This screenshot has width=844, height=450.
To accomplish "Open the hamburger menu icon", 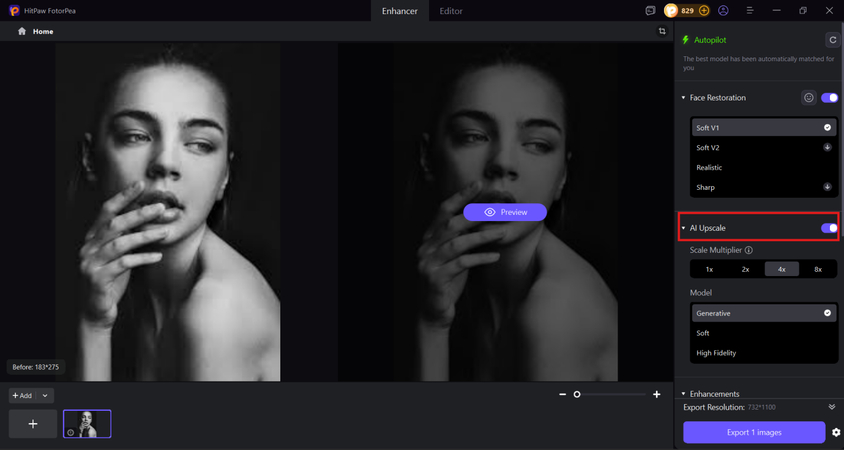I will coord(750,11).
